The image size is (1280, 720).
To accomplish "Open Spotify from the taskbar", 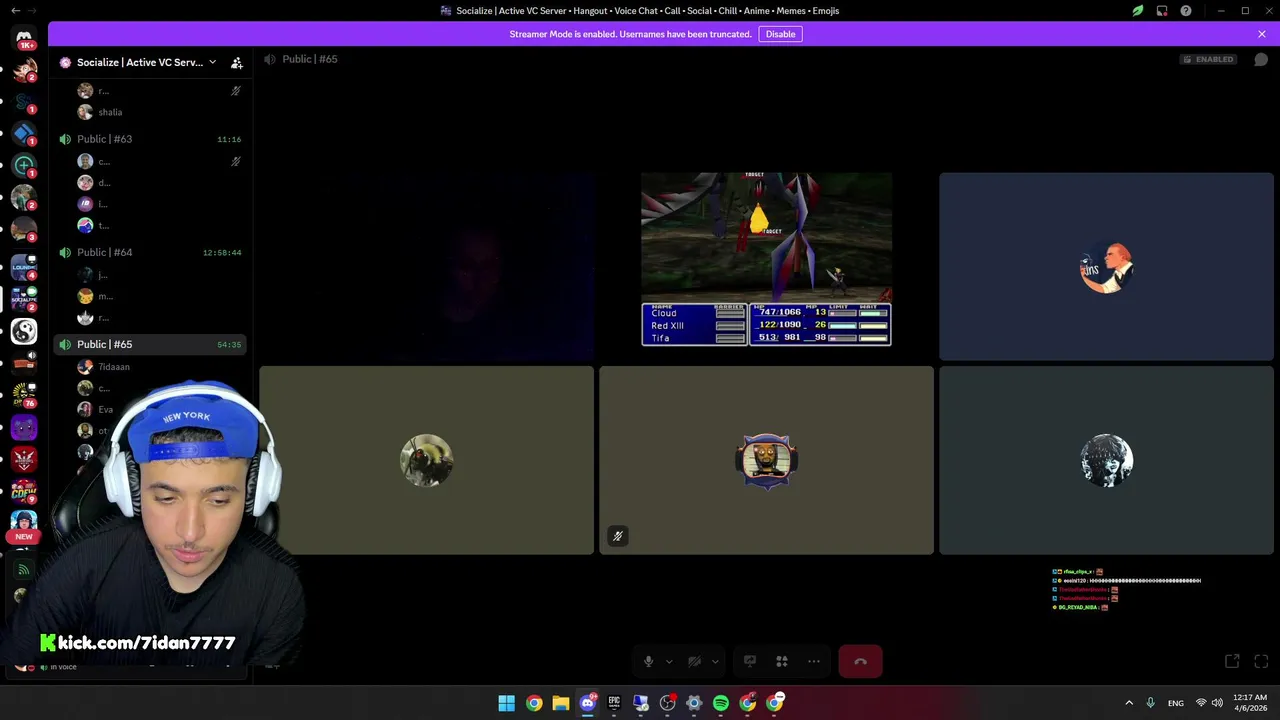I will point(721,703).
